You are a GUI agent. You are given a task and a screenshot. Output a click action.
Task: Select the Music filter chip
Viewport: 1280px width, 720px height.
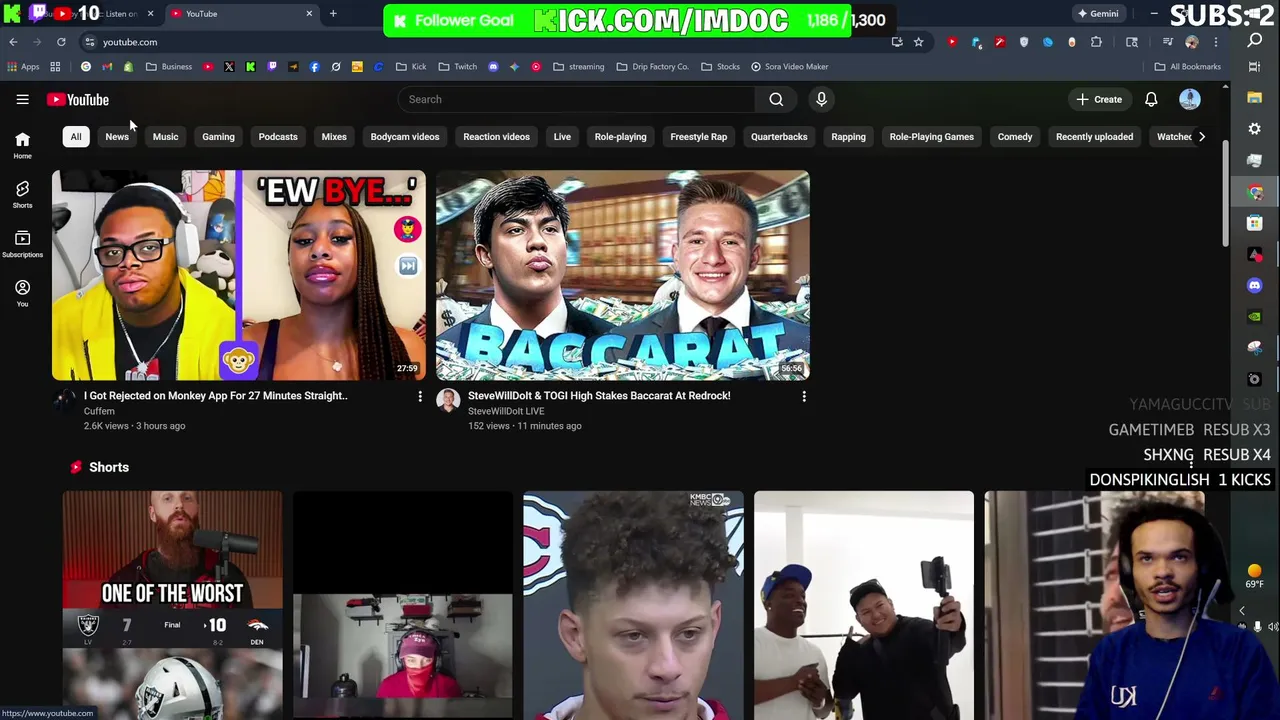[x=165, y=137]
